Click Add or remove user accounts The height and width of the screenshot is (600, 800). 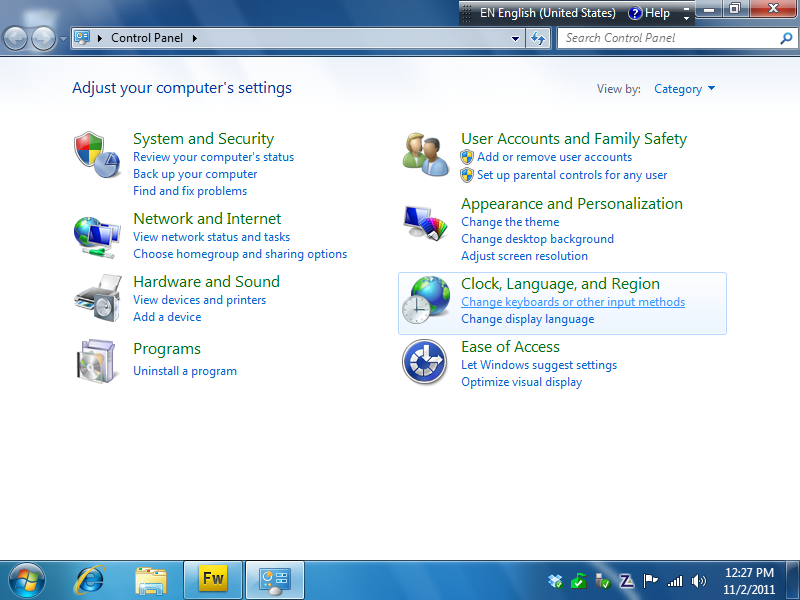click(x=554, y=157)
